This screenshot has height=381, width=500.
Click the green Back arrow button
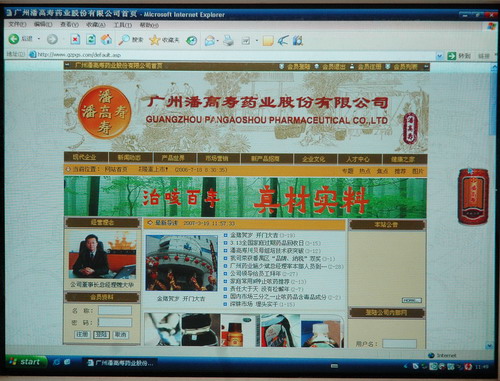pyautogui.click(x=14, y=39)
